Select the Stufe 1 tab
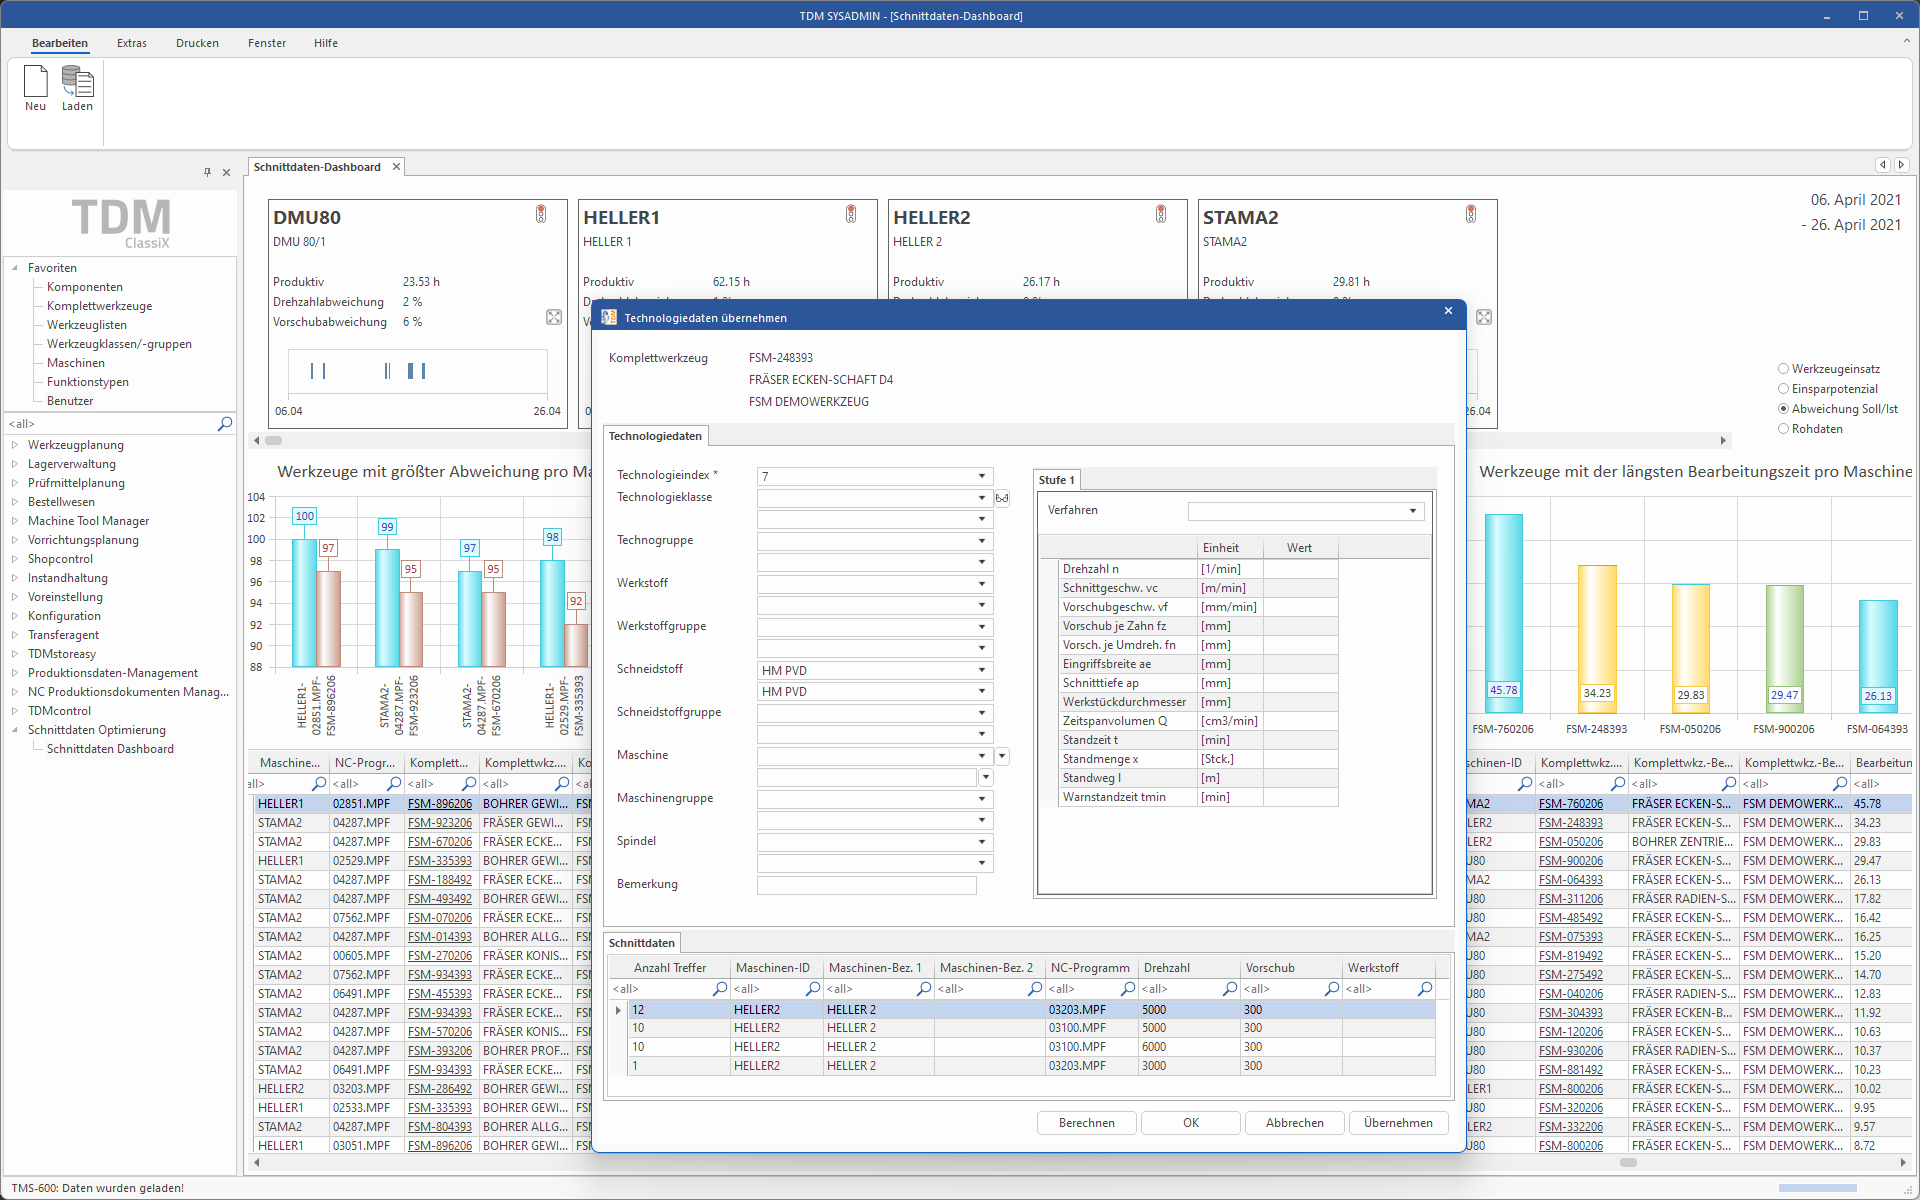 [1056, 480]
